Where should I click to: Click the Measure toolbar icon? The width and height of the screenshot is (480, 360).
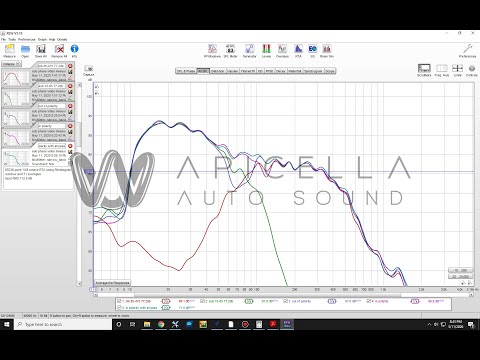pos(9,51)
